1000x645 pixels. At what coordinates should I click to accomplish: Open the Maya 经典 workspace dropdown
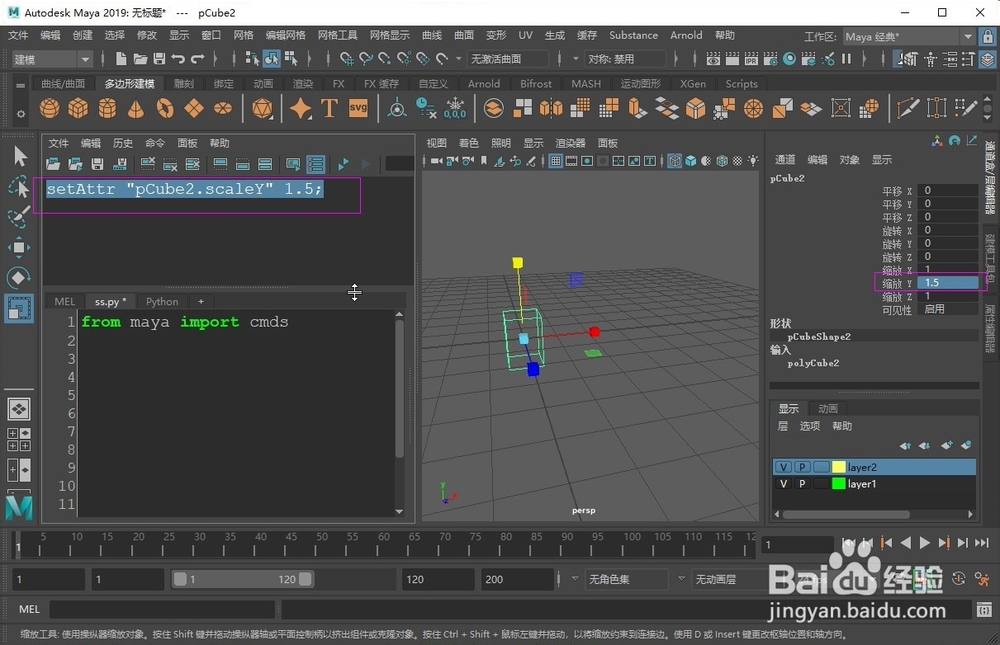click(x=909, y=36)
